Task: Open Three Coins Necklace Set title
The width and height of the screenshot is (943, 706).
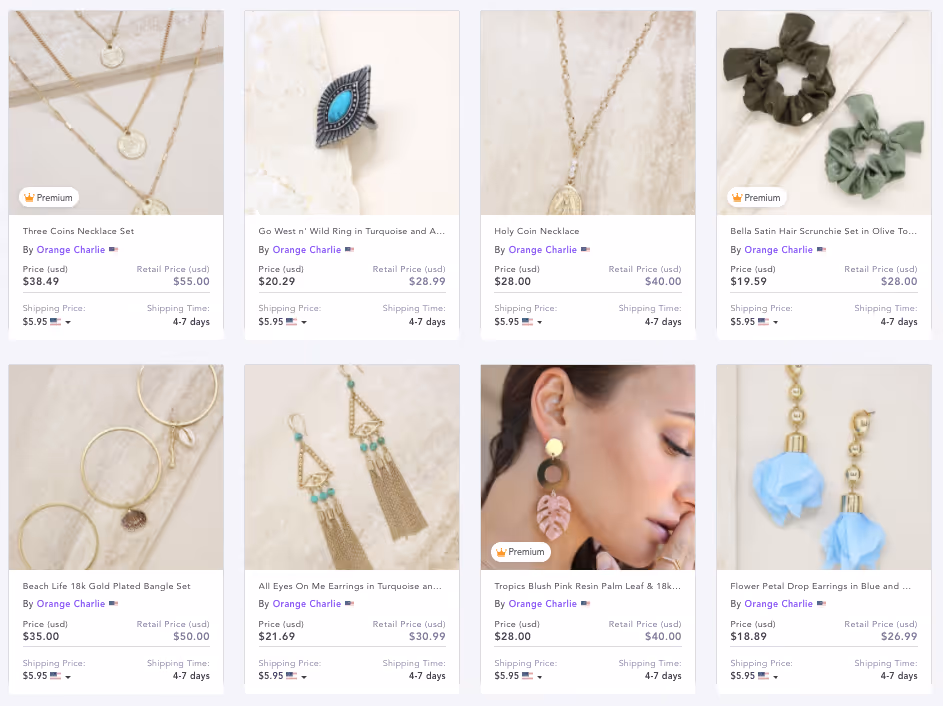Action: (x=78, y=231)
